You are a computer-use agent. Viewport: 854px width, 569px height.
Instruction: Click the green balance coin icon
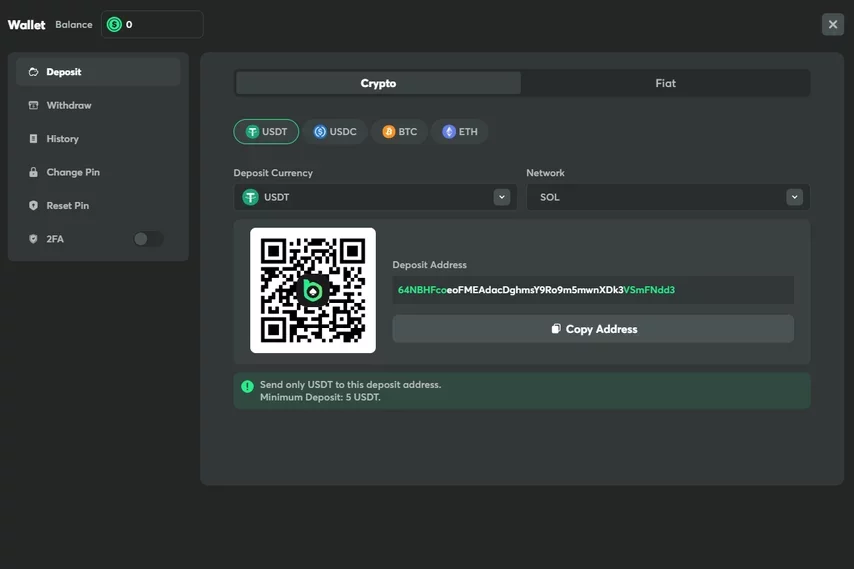[114, 24]
